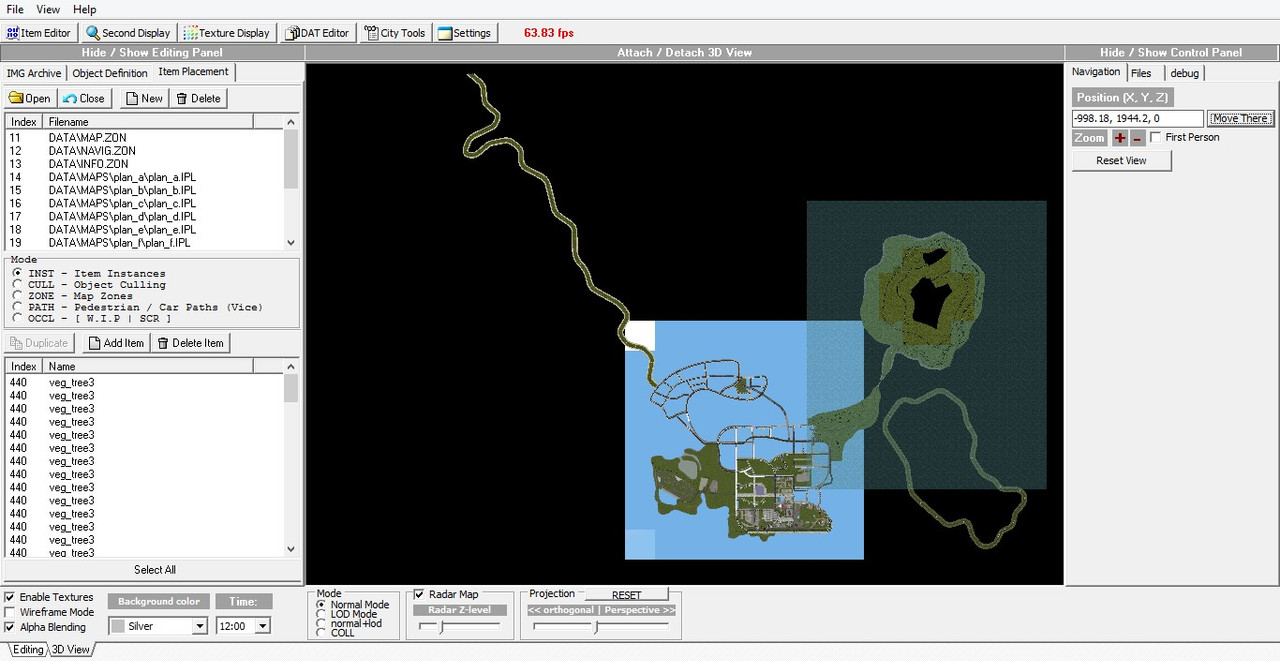The height and width of the screenshot is (661, 1280).
Task: Click Hide / Show Editing Panel
Action: click(x=152, y=52)
